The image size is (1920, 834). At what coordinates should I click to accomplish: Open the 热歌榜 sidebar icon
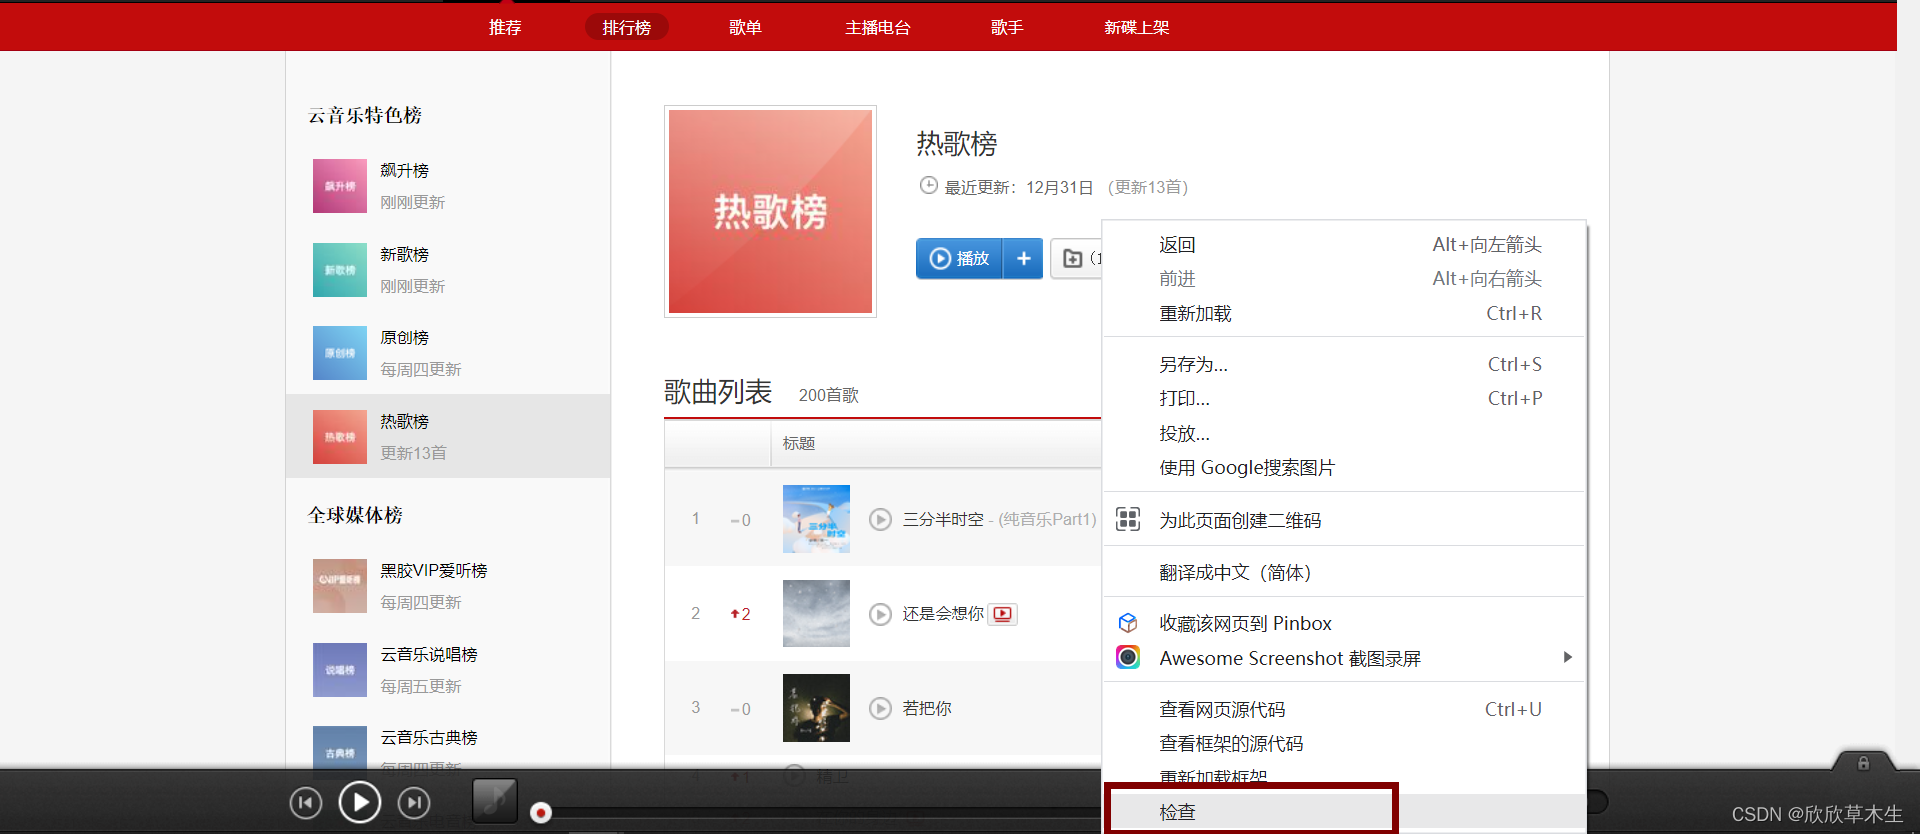coord(340,437)
